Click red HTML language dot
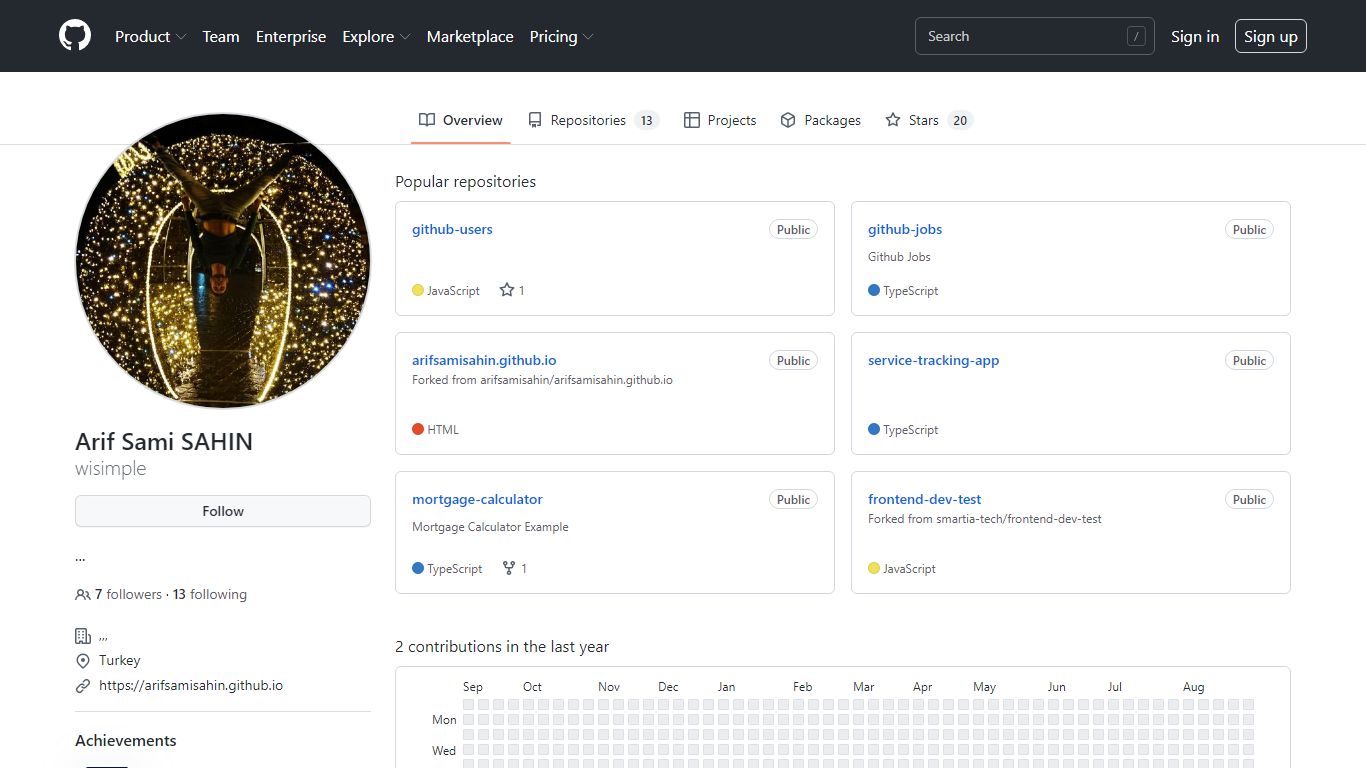 (x=418, y=429)
